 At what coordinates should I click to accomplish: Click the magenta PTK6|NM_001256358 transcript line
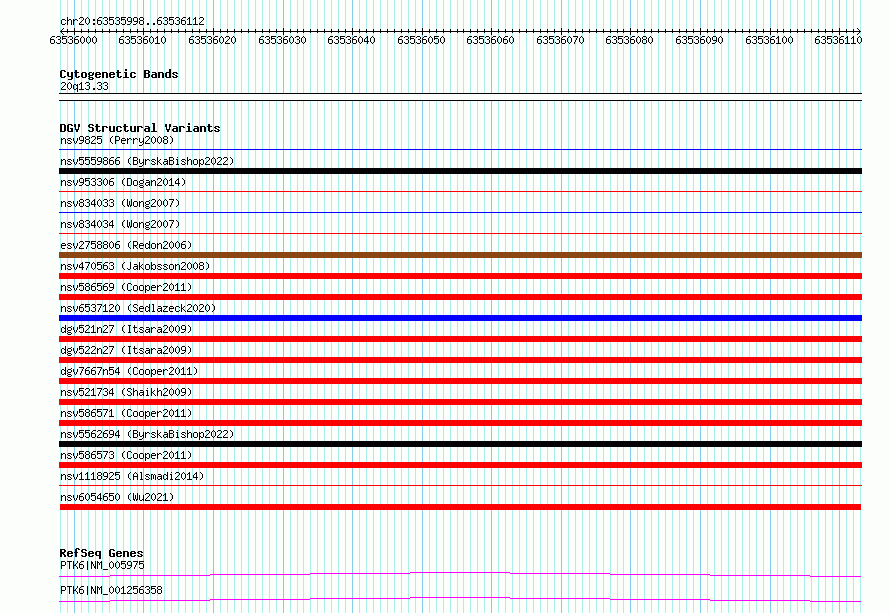point(460,599)
